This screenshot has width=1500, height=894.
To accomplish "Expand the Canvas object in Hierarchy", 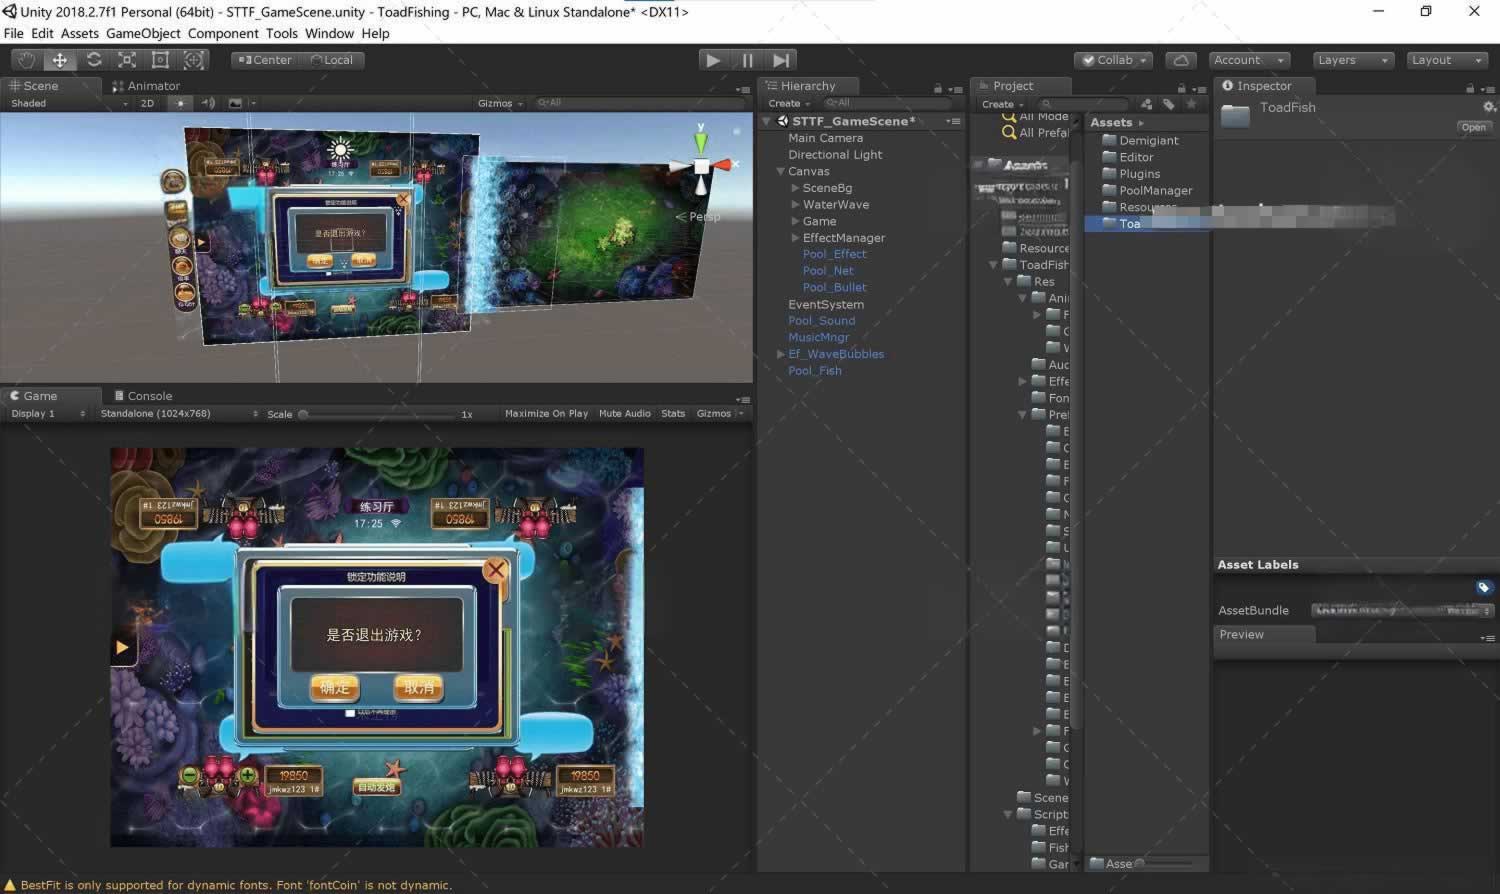I will pos(781,172).
